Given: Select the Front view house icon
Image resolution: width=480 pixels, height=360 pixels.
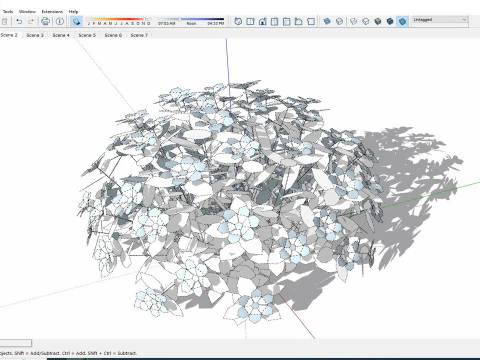Looking at the screenshot, I should pyautogui.click(x=262, y=21).
